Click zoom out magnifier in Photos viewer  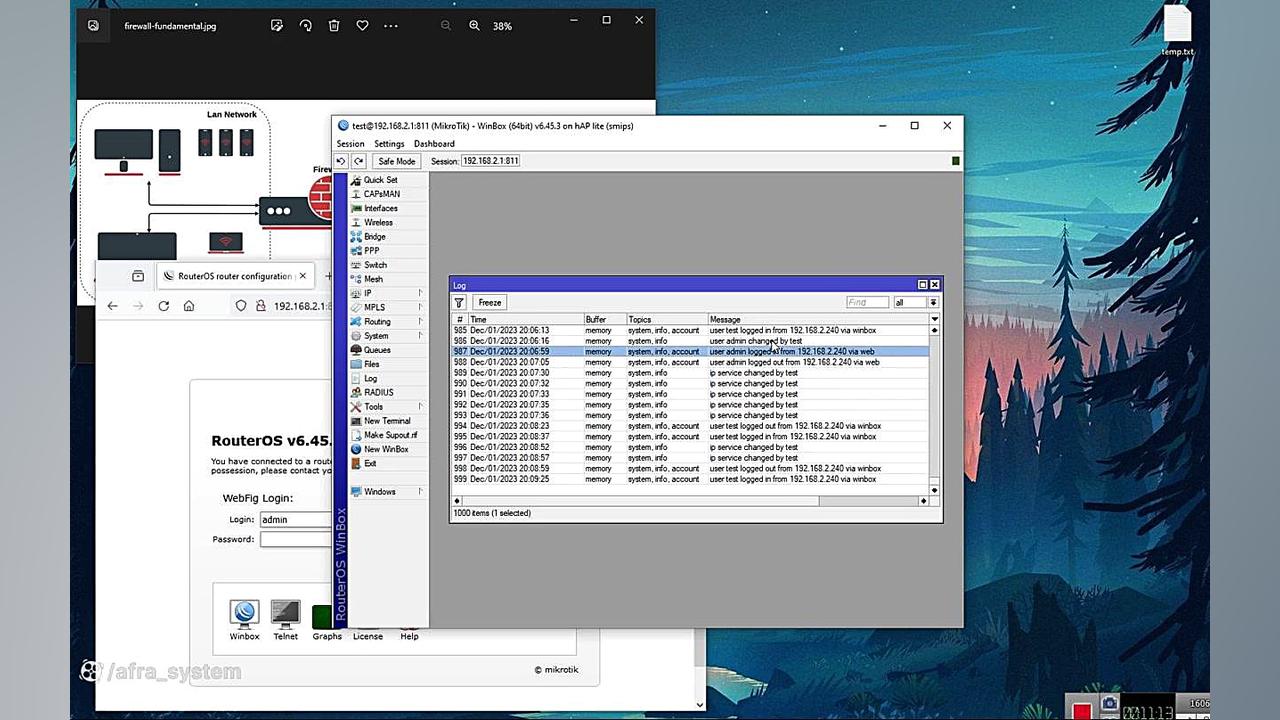(x=447, y=25)
